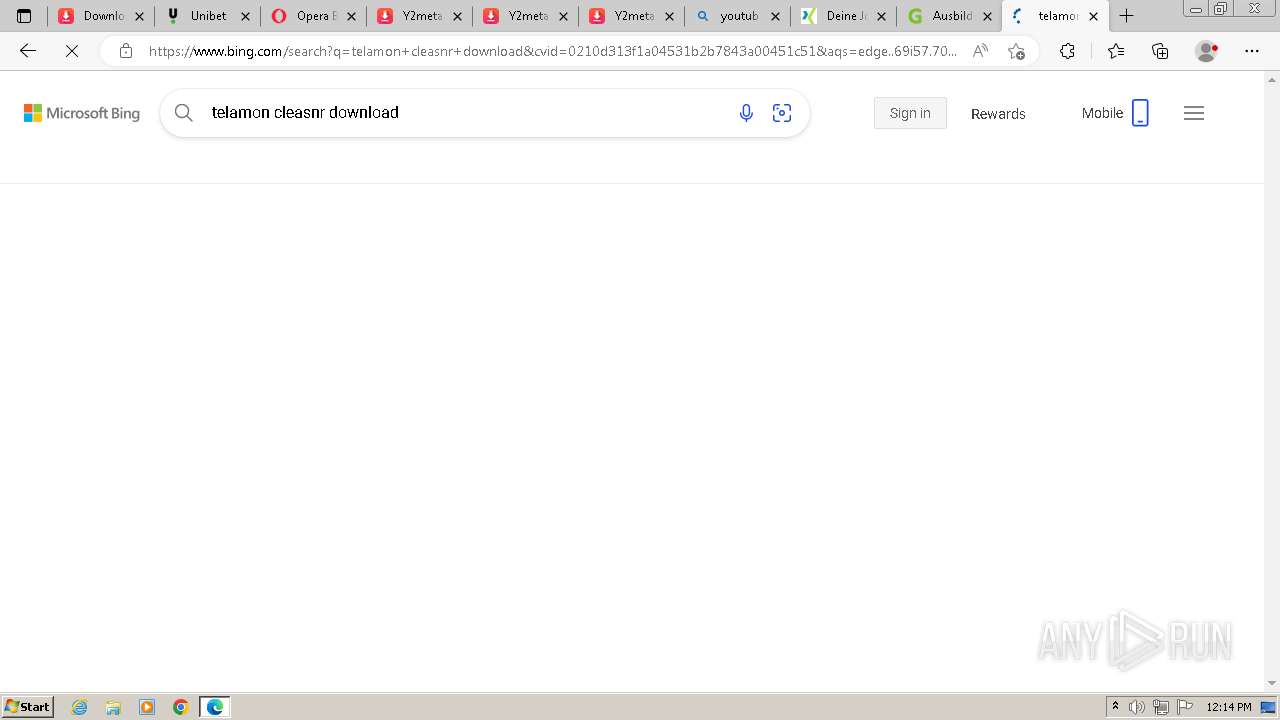
Task: Open the Collections icon
Action: pos(1160,51)
